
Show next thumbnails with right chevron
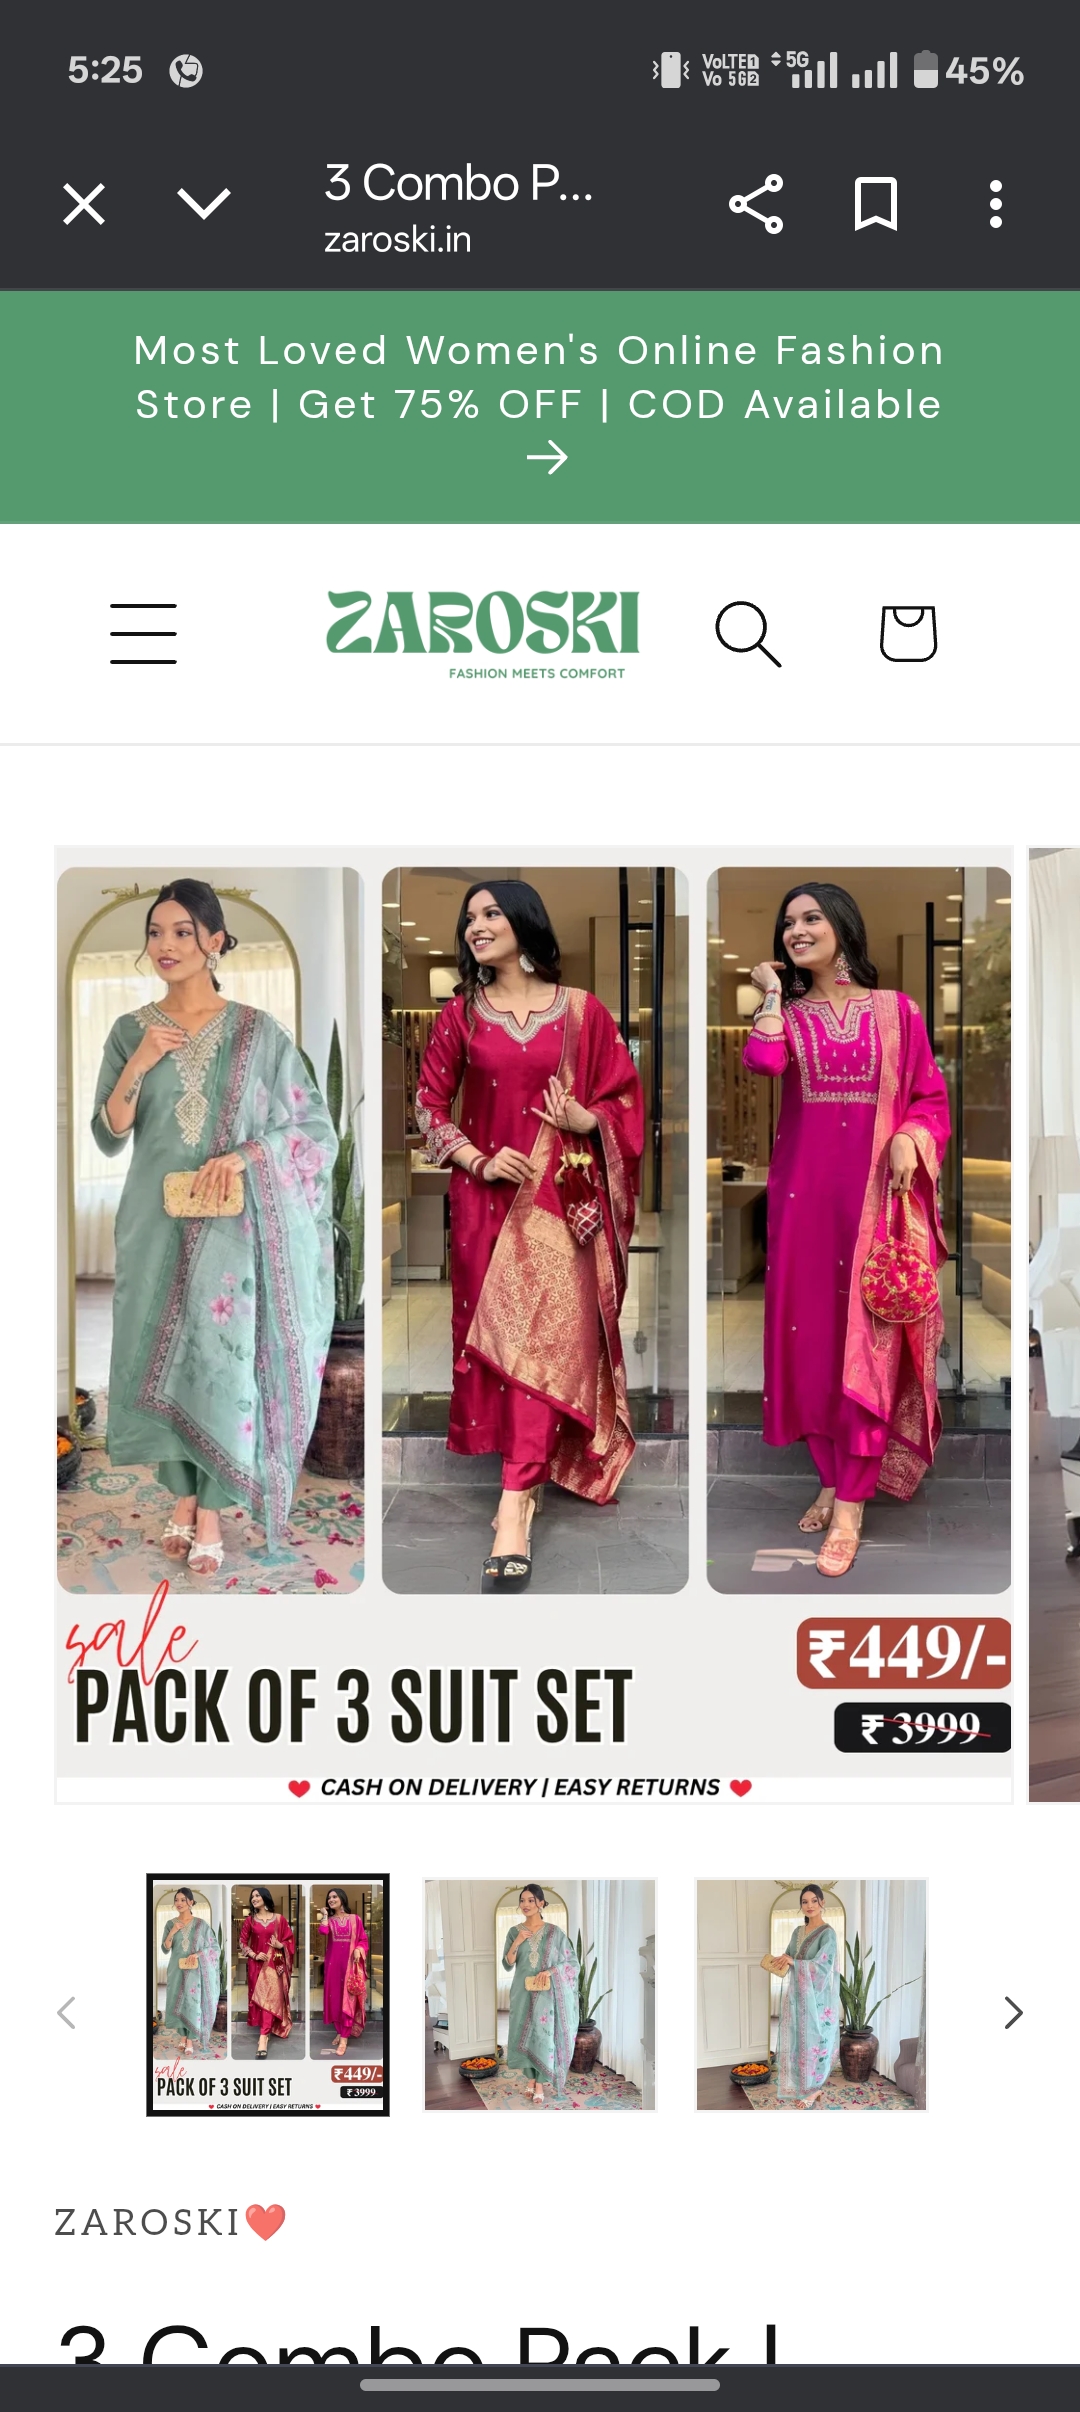pyautogui.click(x=1013, y=2013)
